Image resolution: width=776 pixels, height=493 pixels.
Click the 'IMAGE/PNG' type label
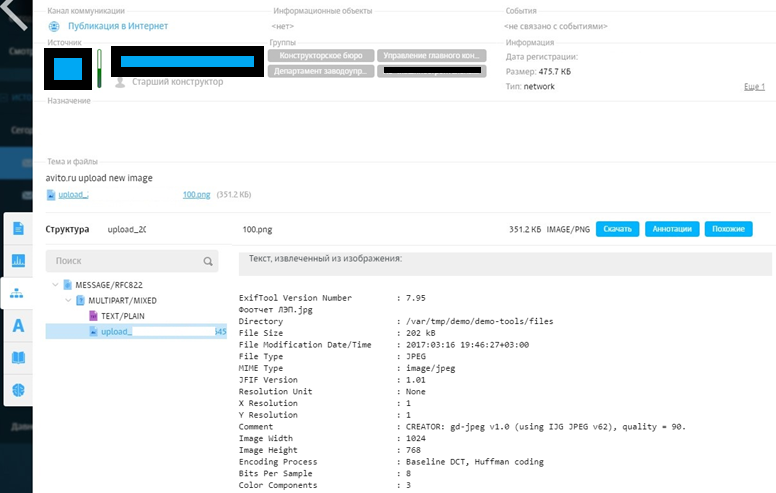tap(568, 229)
